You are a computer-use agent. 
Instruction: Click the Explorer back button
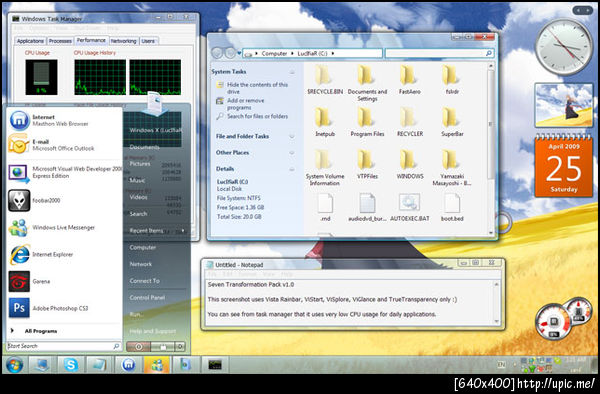(217, 53)
